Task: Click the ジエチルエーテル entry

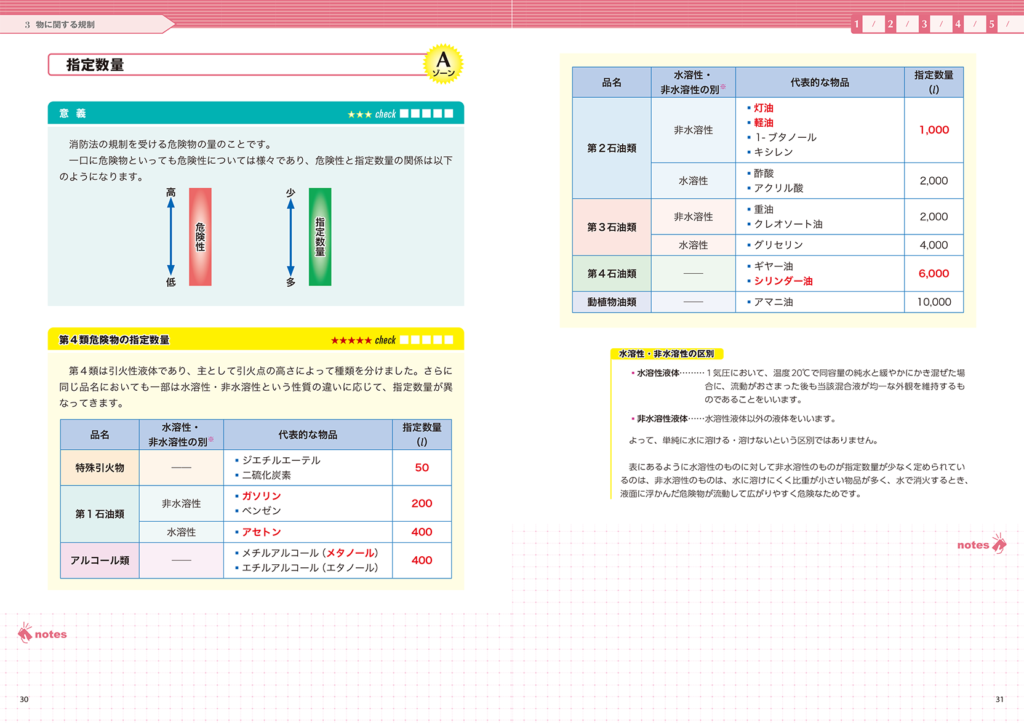Action: 281,460
